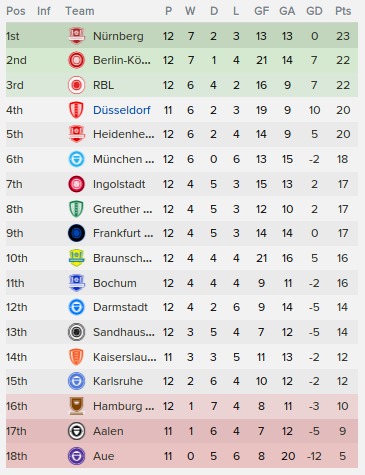Select the dark blue Frankfurt badge
Viewport: 365px width, 475px height.
point(76,233)
